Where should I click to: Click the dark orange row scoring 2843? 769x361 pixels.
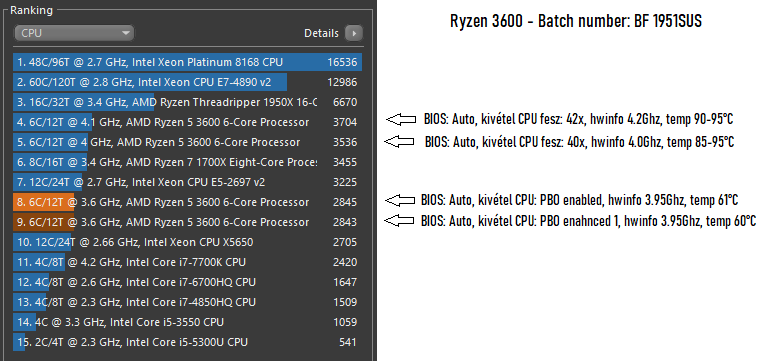click(188, 222)
